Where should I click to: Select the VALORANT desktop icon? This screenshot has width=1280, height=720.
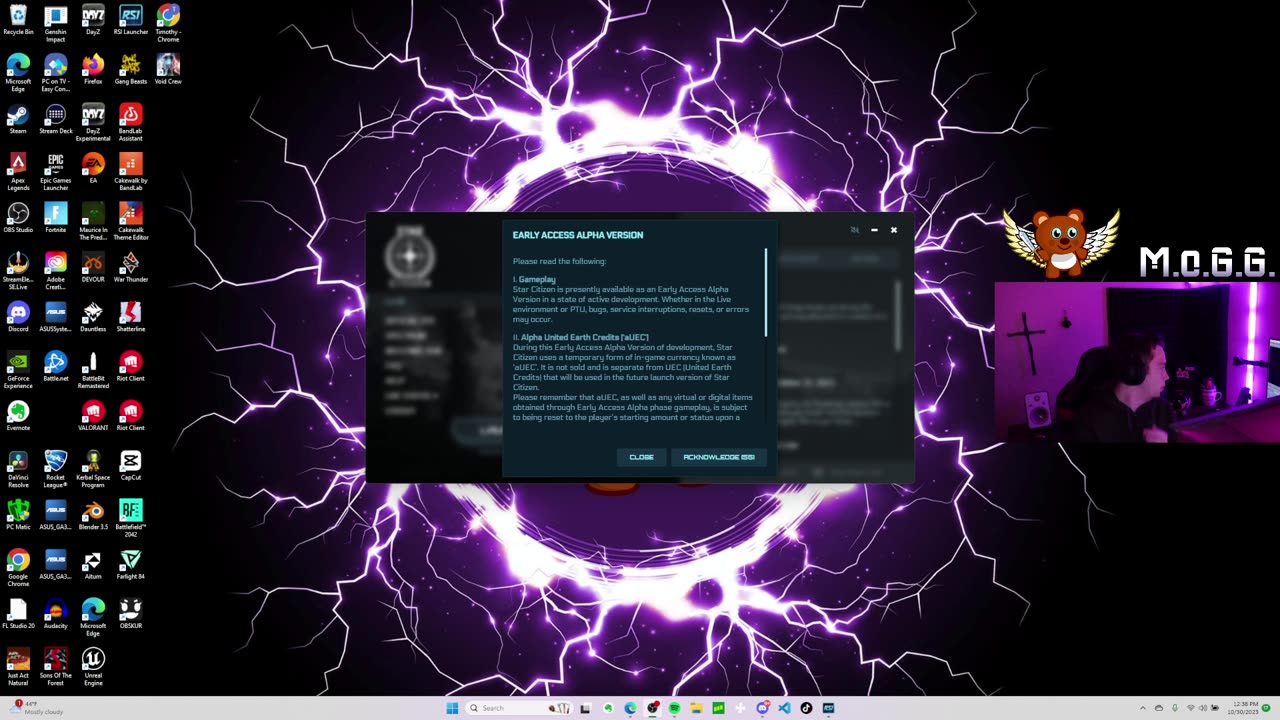point(93,416)
